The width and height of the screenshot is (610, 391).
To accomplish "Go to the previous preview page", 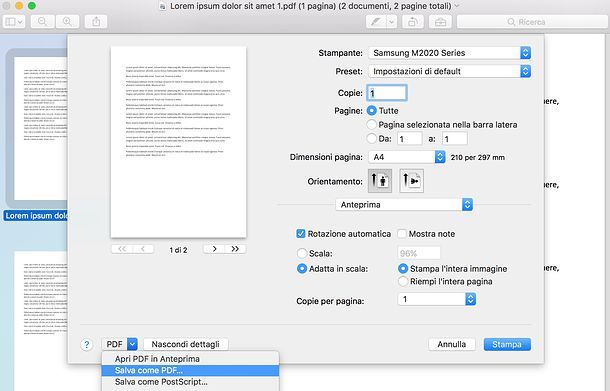I will [x=143, y=249].
